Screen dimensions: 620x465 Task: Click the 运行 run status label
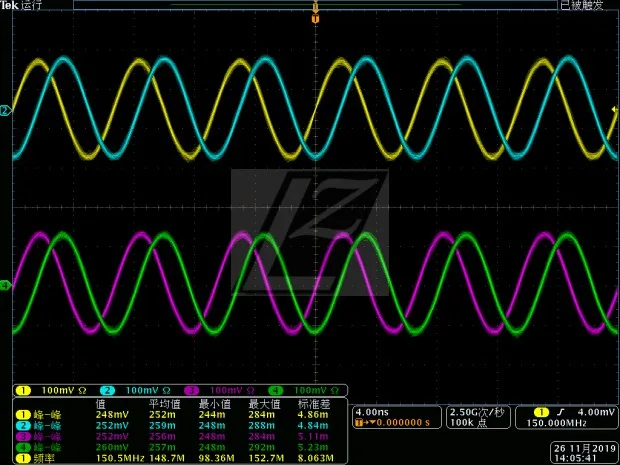31,5
